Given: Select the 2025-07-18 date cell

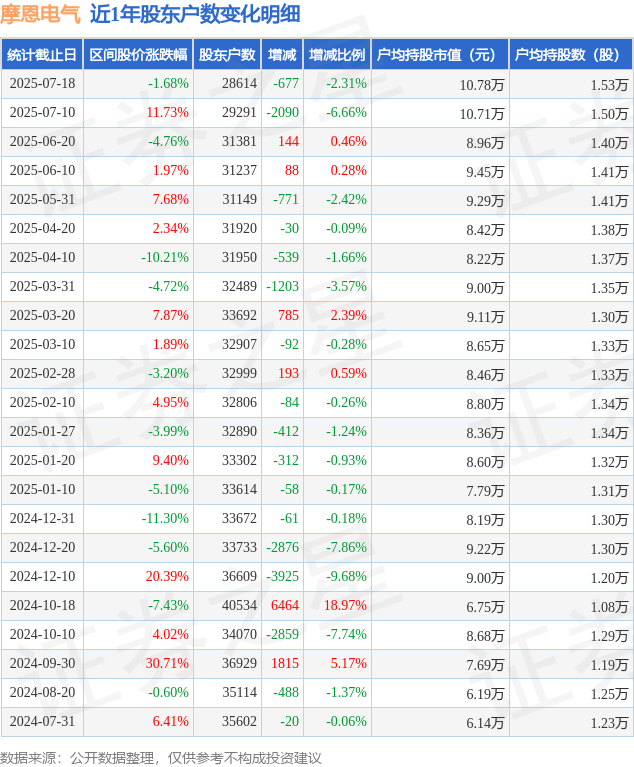Looking at the screenshot, I should coord(43,84).
